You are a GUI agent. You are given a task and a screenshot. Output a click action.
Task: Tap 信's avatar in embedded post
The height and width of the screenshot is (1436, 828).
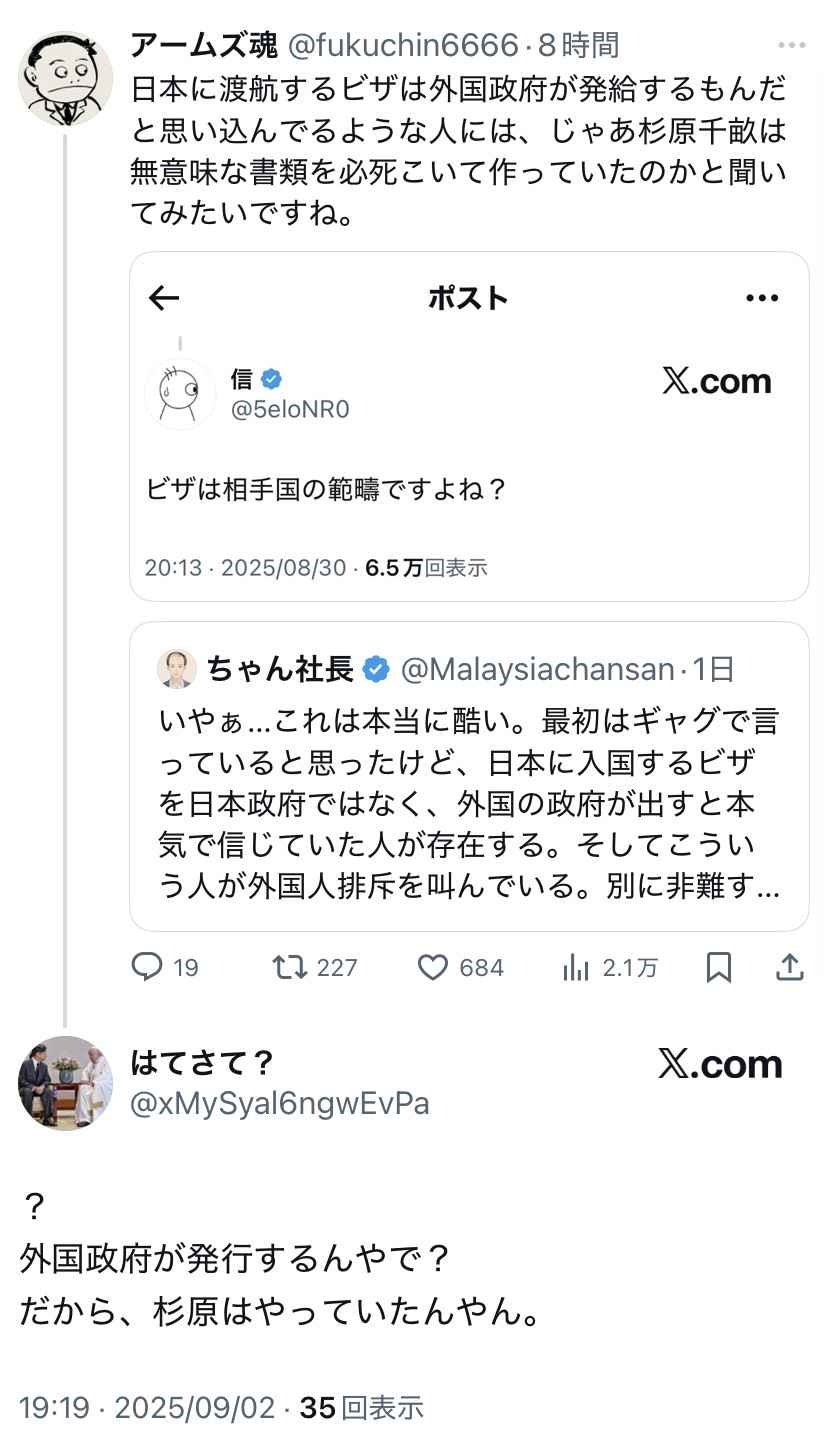[180, 394]
